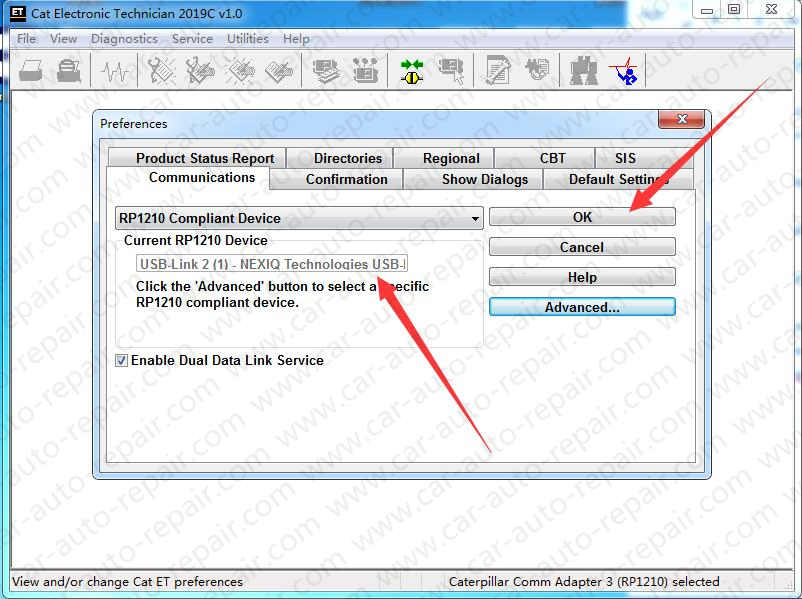Click the Winflash puzzle icon
Viewport: 802px width, 599px height.
pos(537,70)
